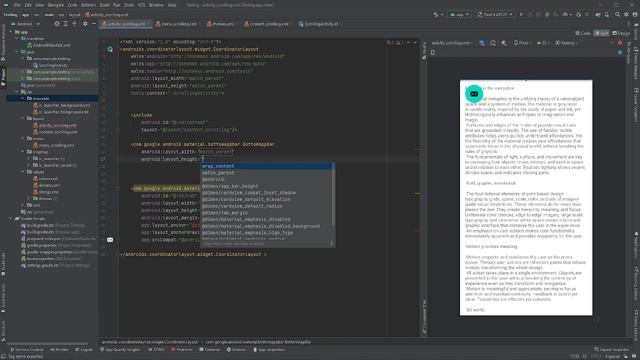This screenshot has width=640, height=360.
Task: Collapse the drawable folder in project tree
Action: point(23,98)
